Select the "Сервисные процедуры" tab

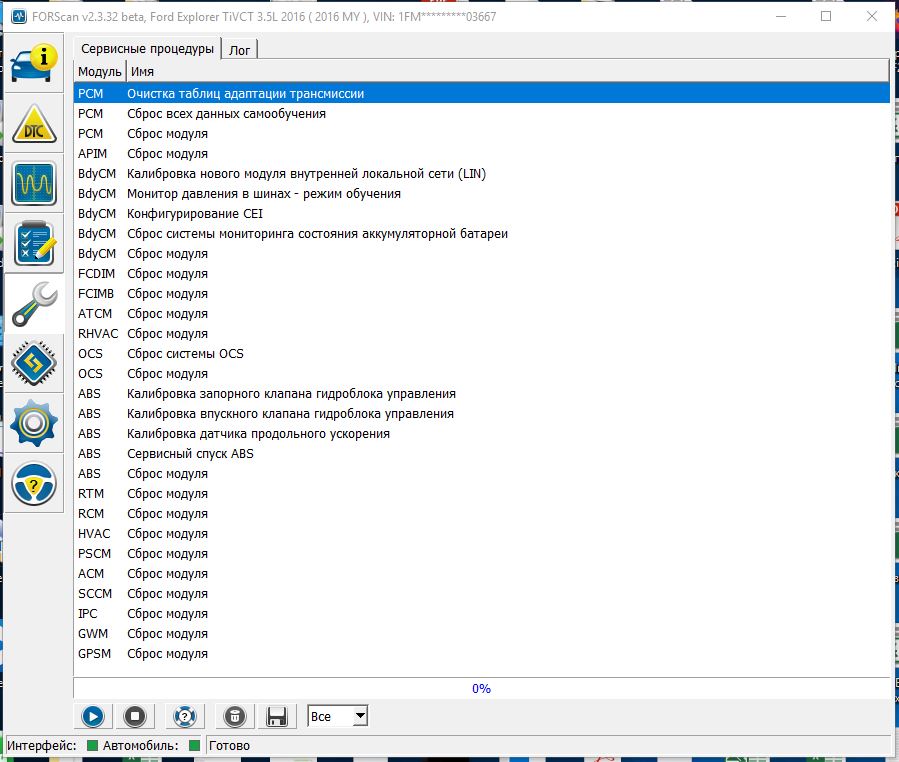click(x=147, y=48)
